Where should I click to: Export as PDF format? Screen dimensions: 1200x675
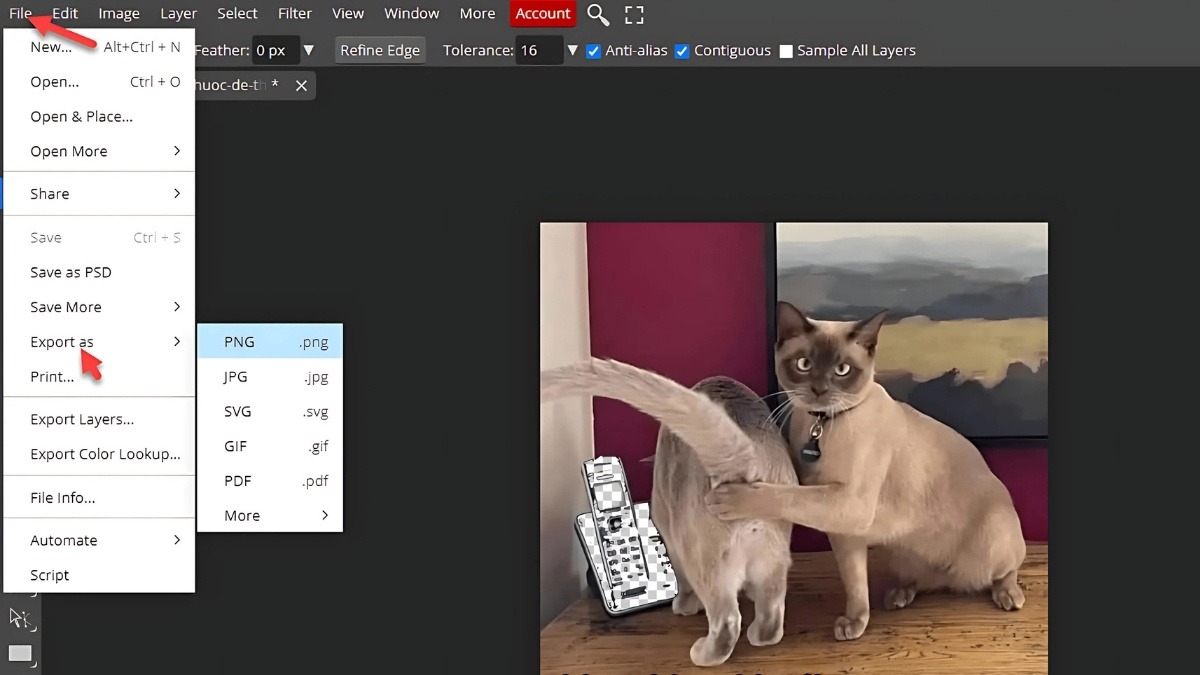[x=270, y=481]
